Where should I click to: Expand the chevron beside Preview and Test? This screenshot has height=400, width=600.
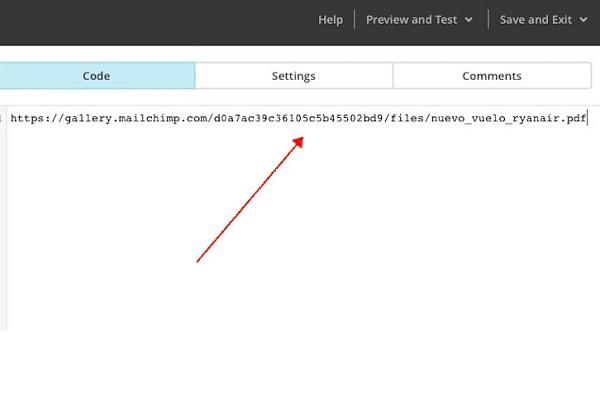(x=469, y=20)
